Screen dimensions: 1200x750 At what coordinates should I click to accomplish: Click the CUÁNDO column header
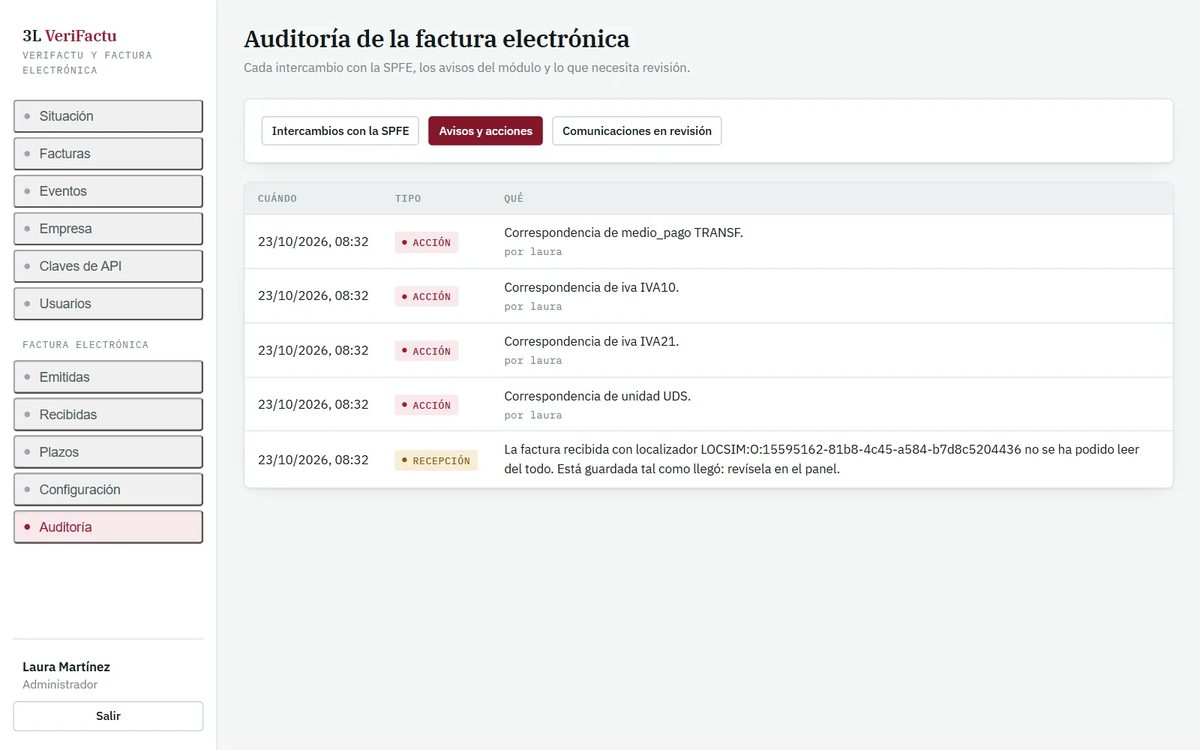pyautogui.click(x=277, y=199)
